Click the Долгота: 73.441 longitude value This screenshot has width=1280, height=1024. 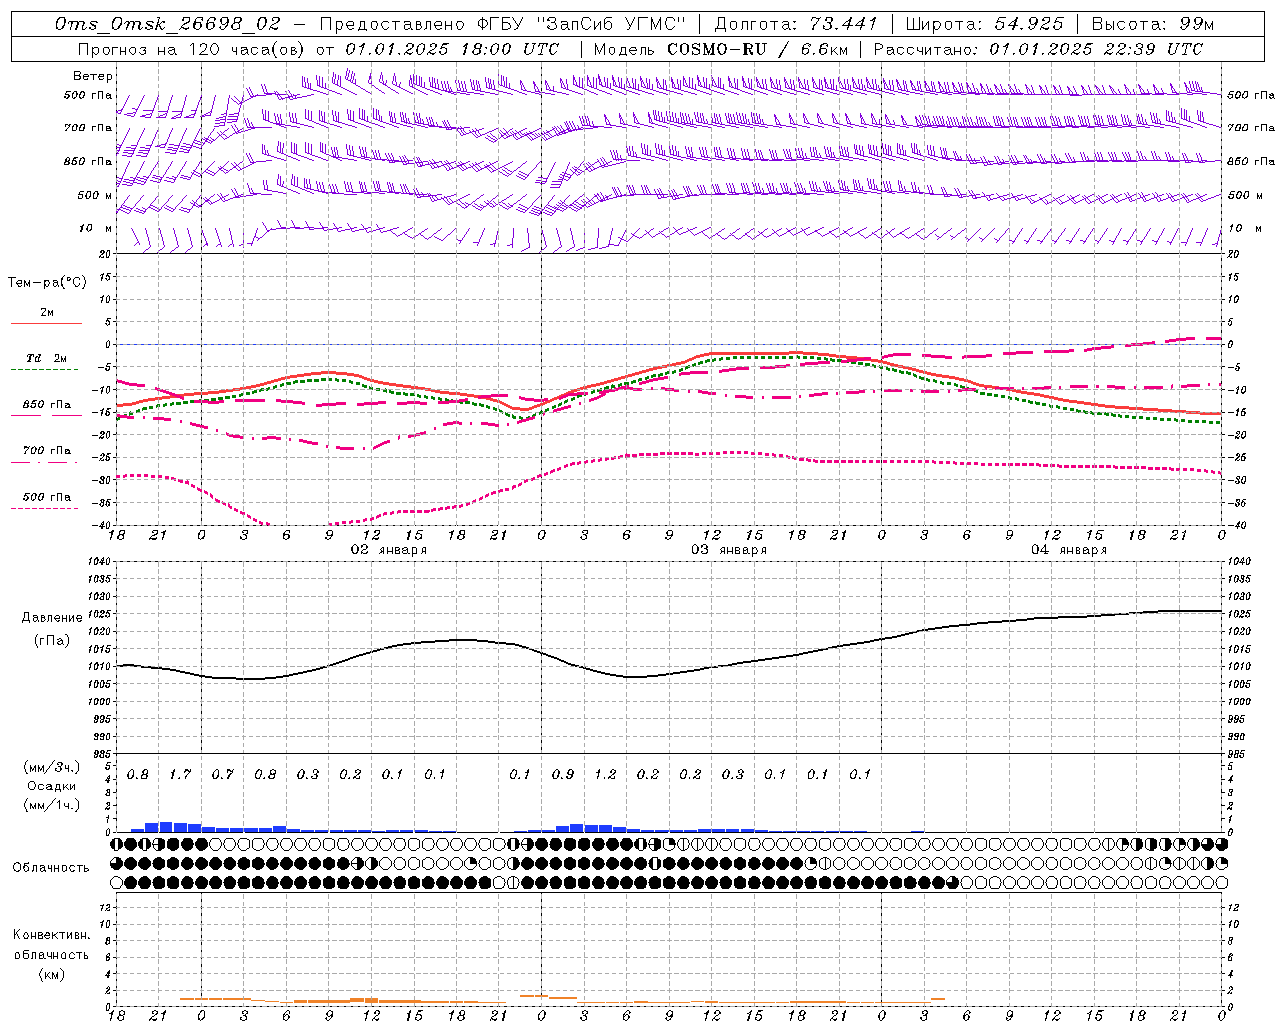(x=796, y=24)
